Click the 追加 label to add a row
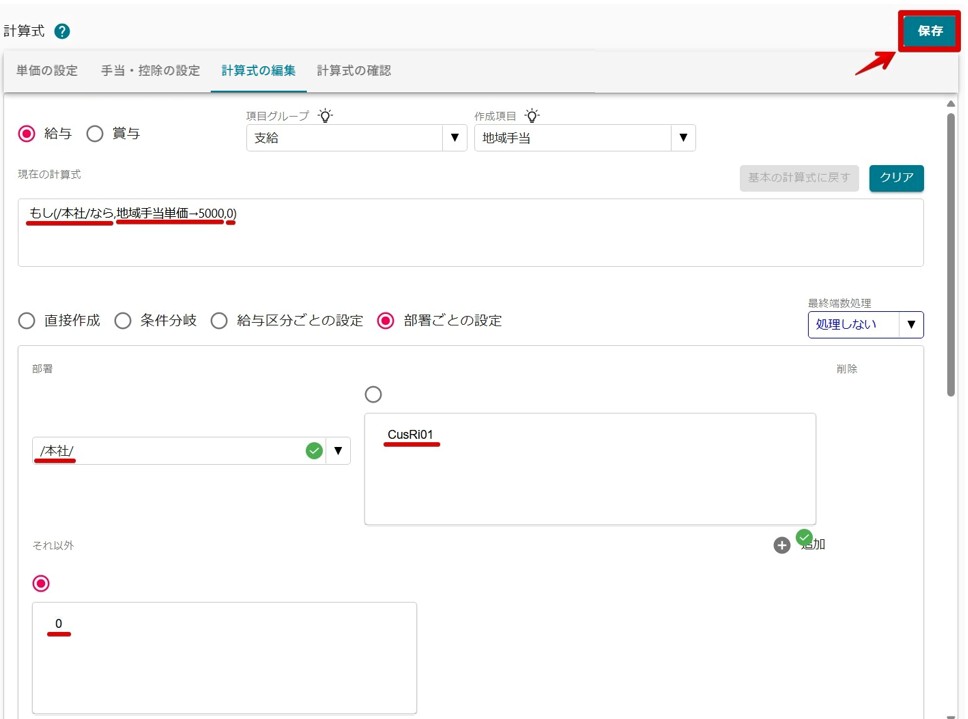This screenshot has width=968, height=719. pos(813,544)
